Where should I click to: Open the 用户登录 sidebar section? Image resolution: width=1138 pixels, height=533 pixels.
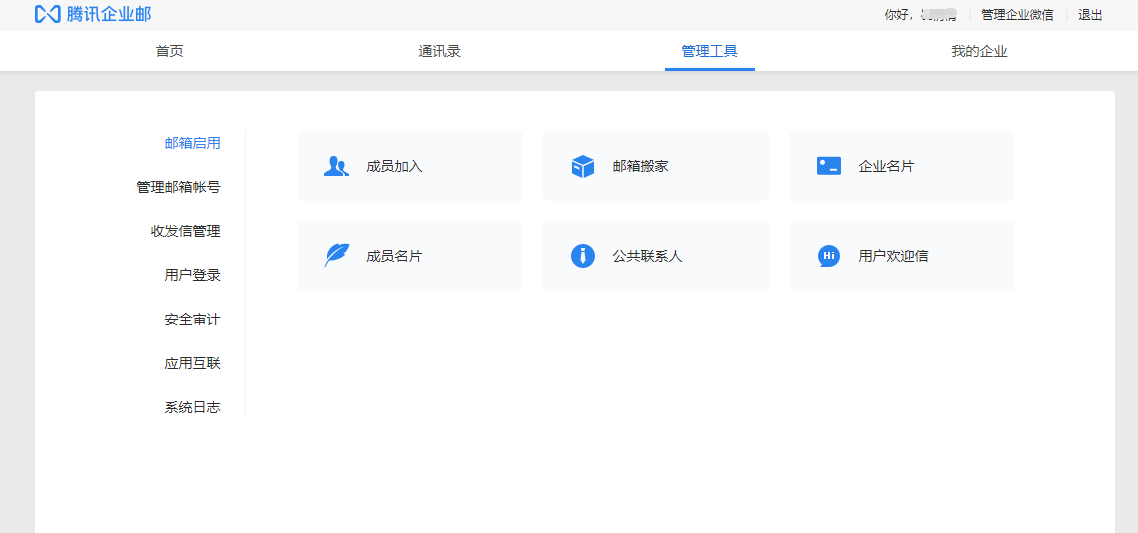click(192, 275)
